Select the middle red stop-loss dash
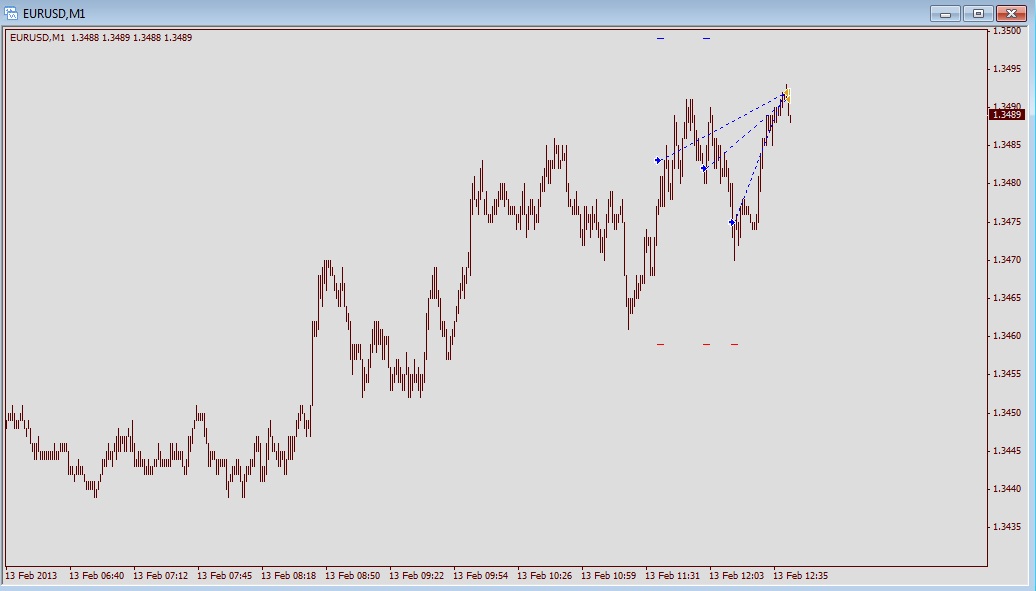Screen dimensions: 1036x591 point(706,344)
